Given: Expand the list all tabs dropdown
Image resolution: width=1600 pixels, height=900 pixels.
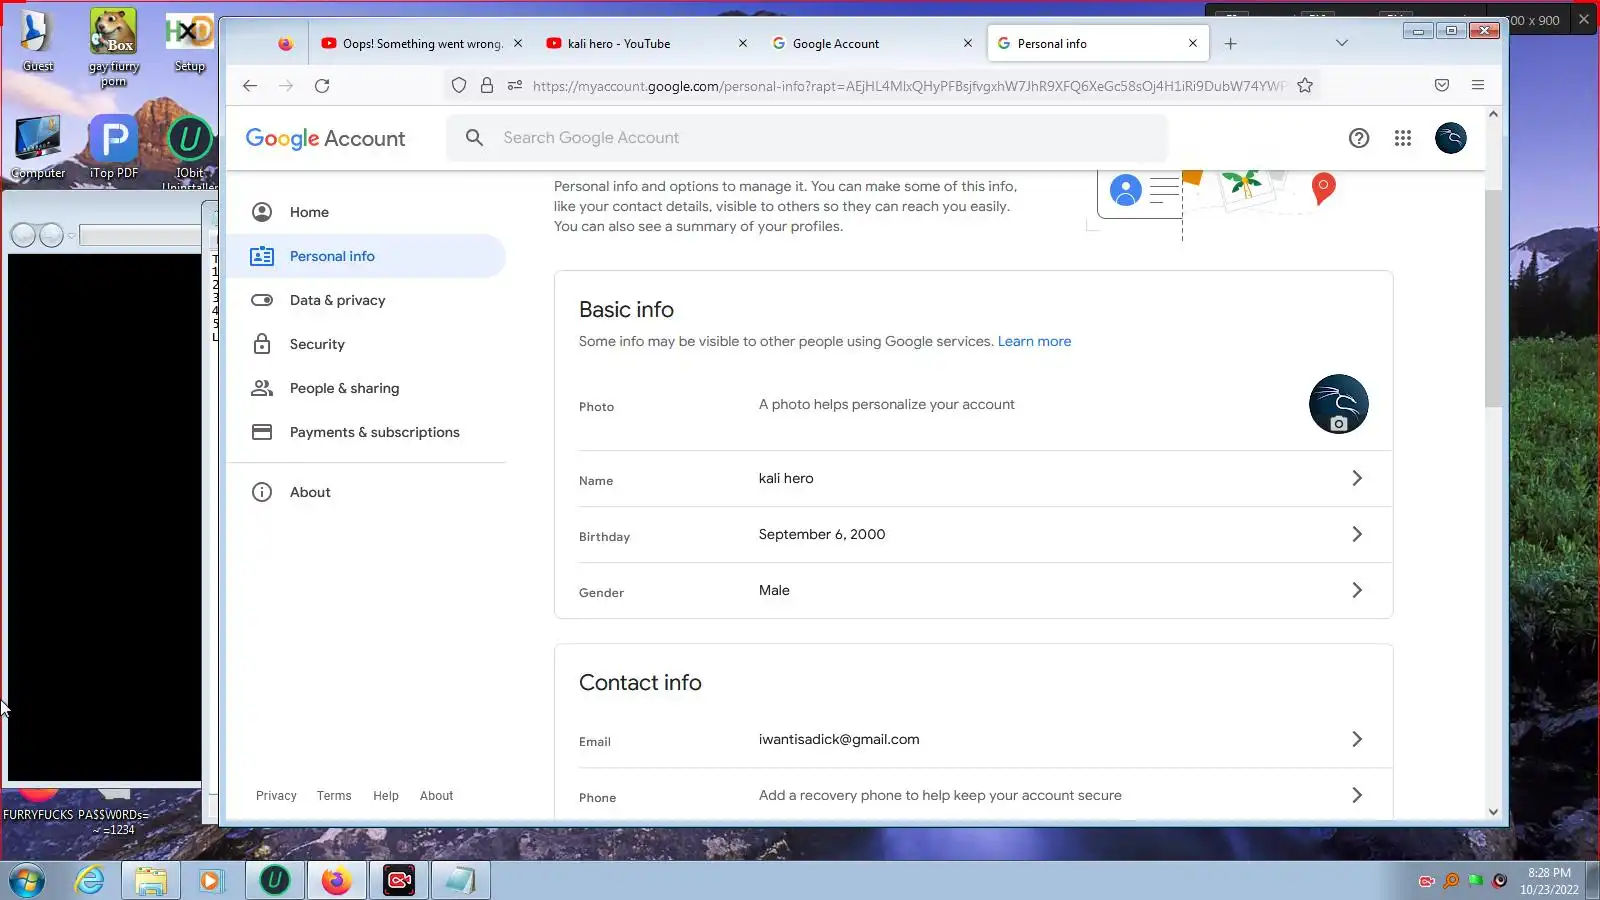Looking at the screenshot, I should click(x=1342, y=44).
